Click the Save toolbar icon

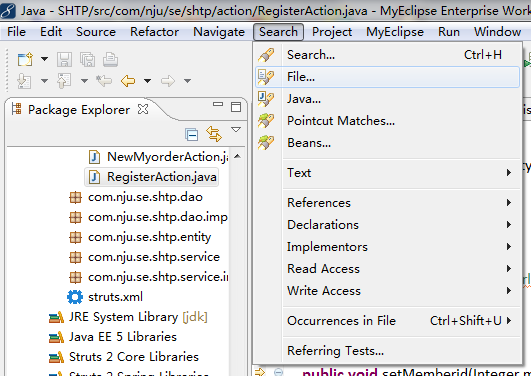[x=64, y=59]
